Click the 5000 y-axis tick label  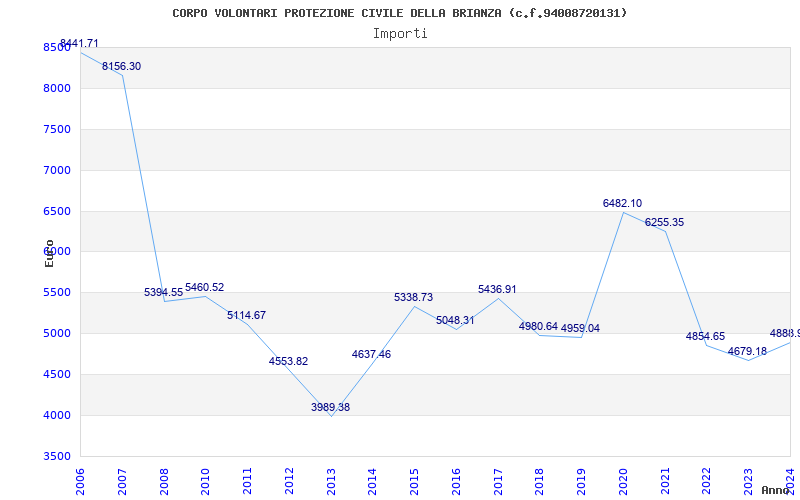click(57, 333)
